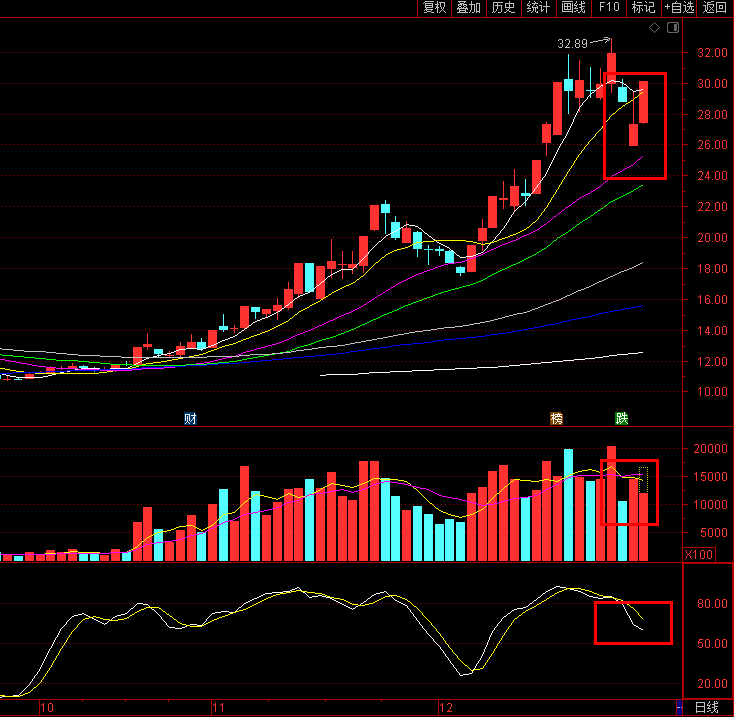The image size is (734, 717).
Task: Open the 复权 menu button
Action: pyautogui.click(x=434, y=8)
